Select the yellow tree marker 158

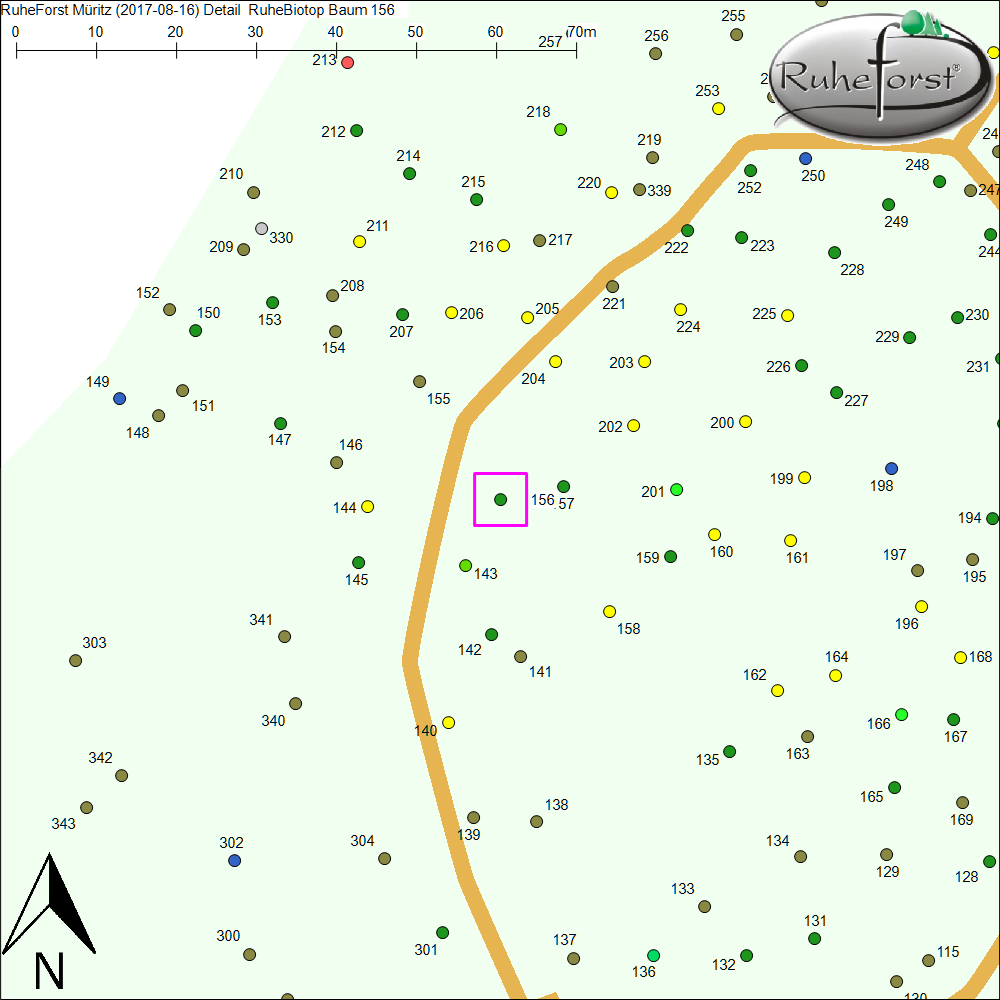point(609,611)
